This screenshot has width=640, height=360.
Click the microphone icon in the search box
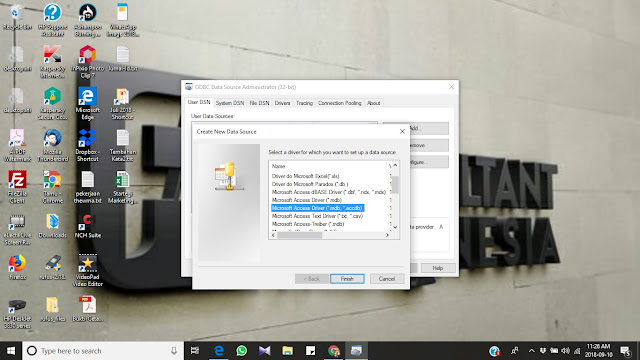pos(174,351)
